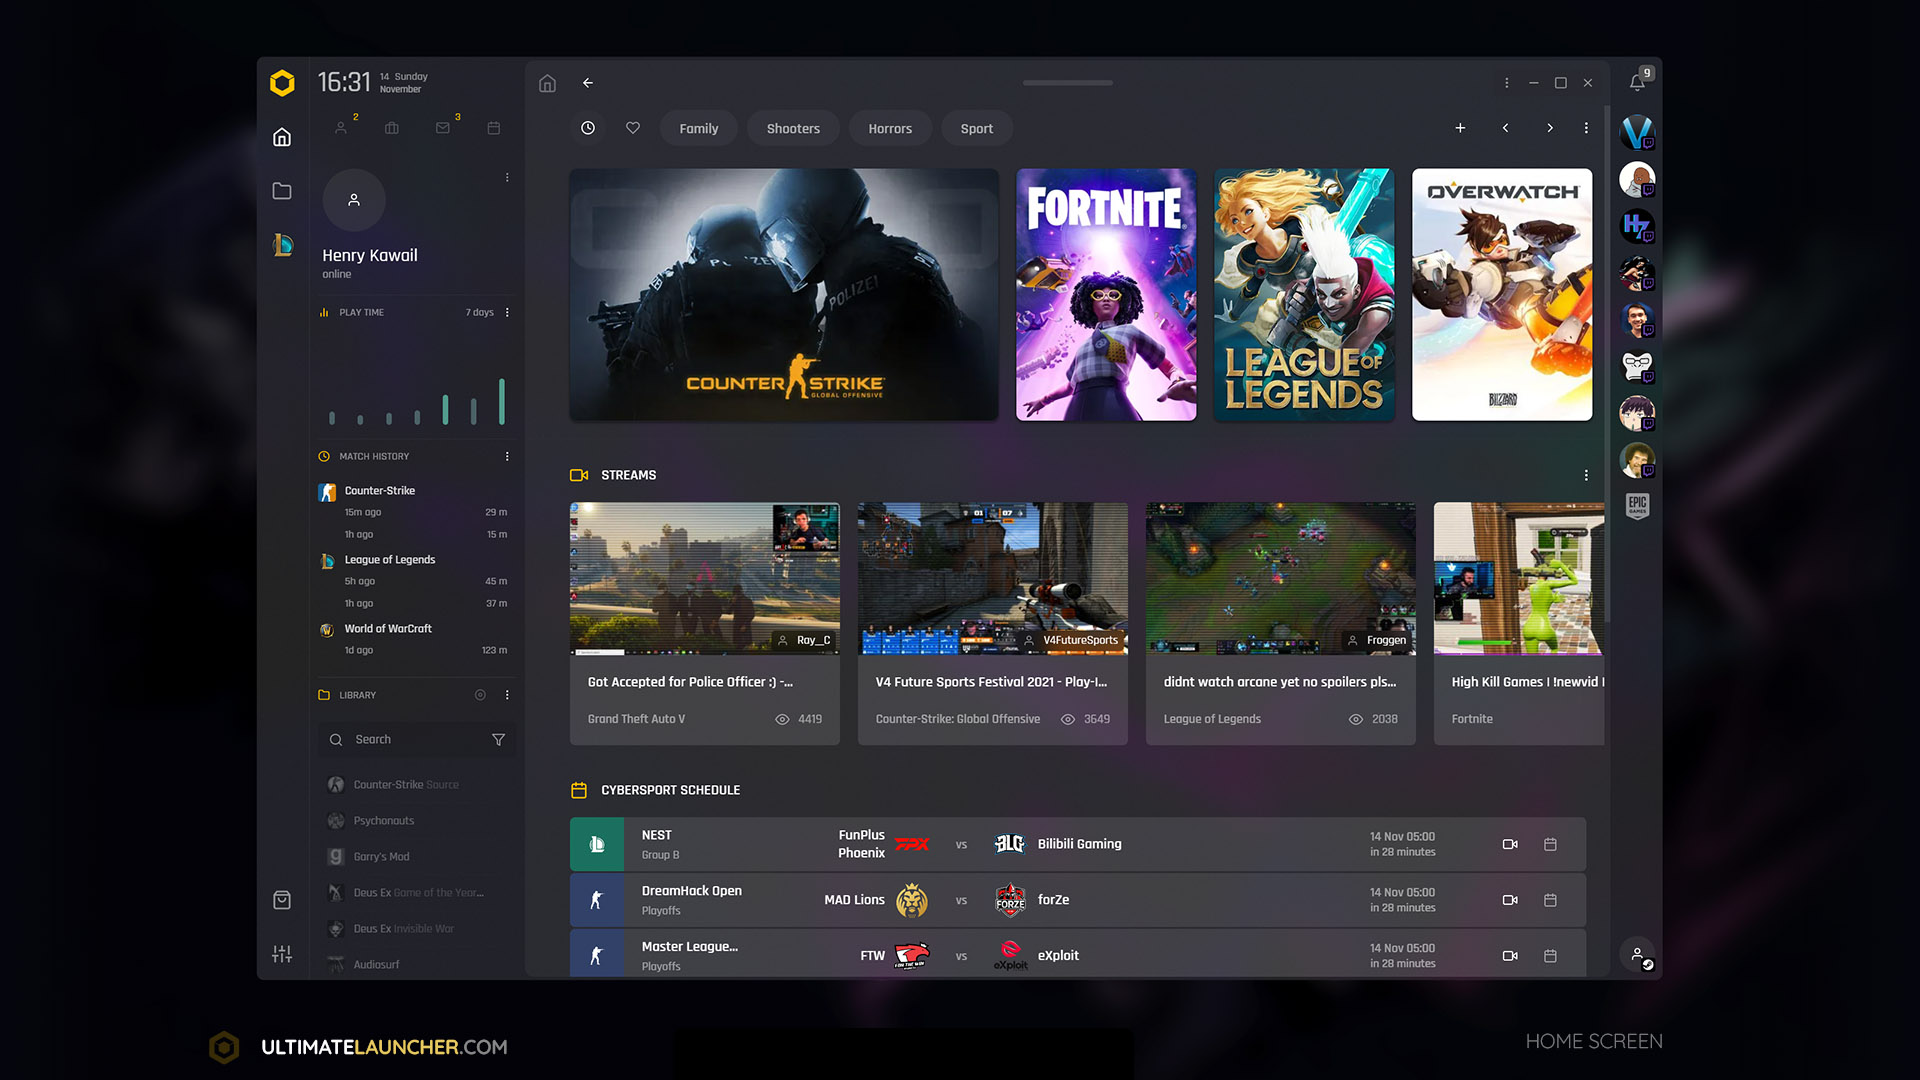
Task: Open Garry's Mod in library list
Action: click(x=381, y=857)
